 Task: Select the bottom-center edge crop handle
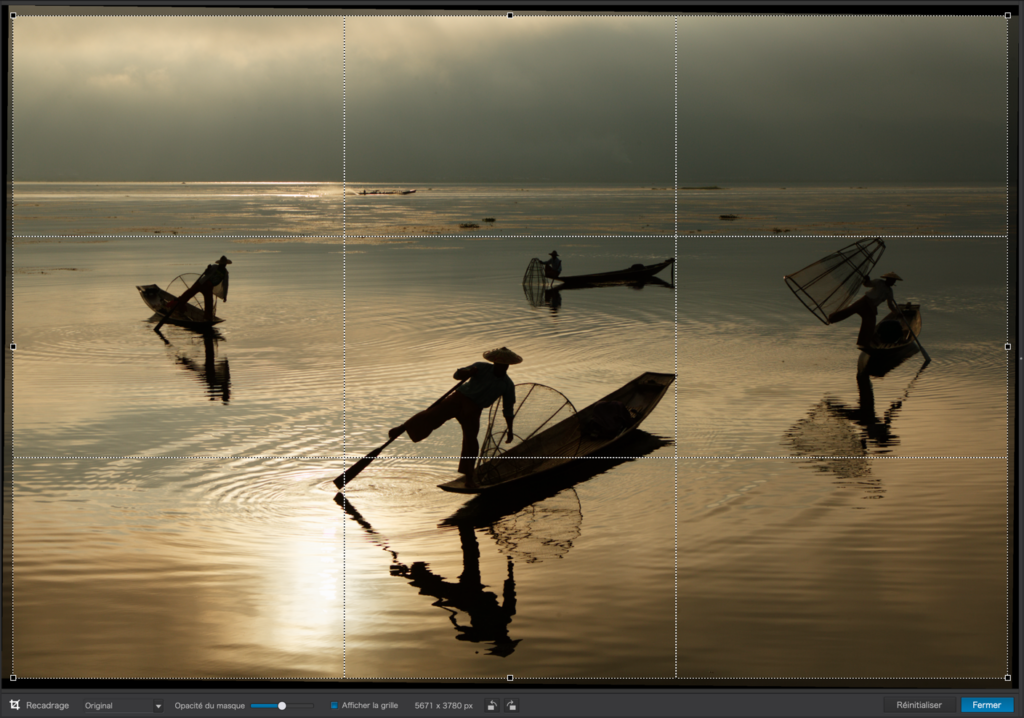pos(510,678)
